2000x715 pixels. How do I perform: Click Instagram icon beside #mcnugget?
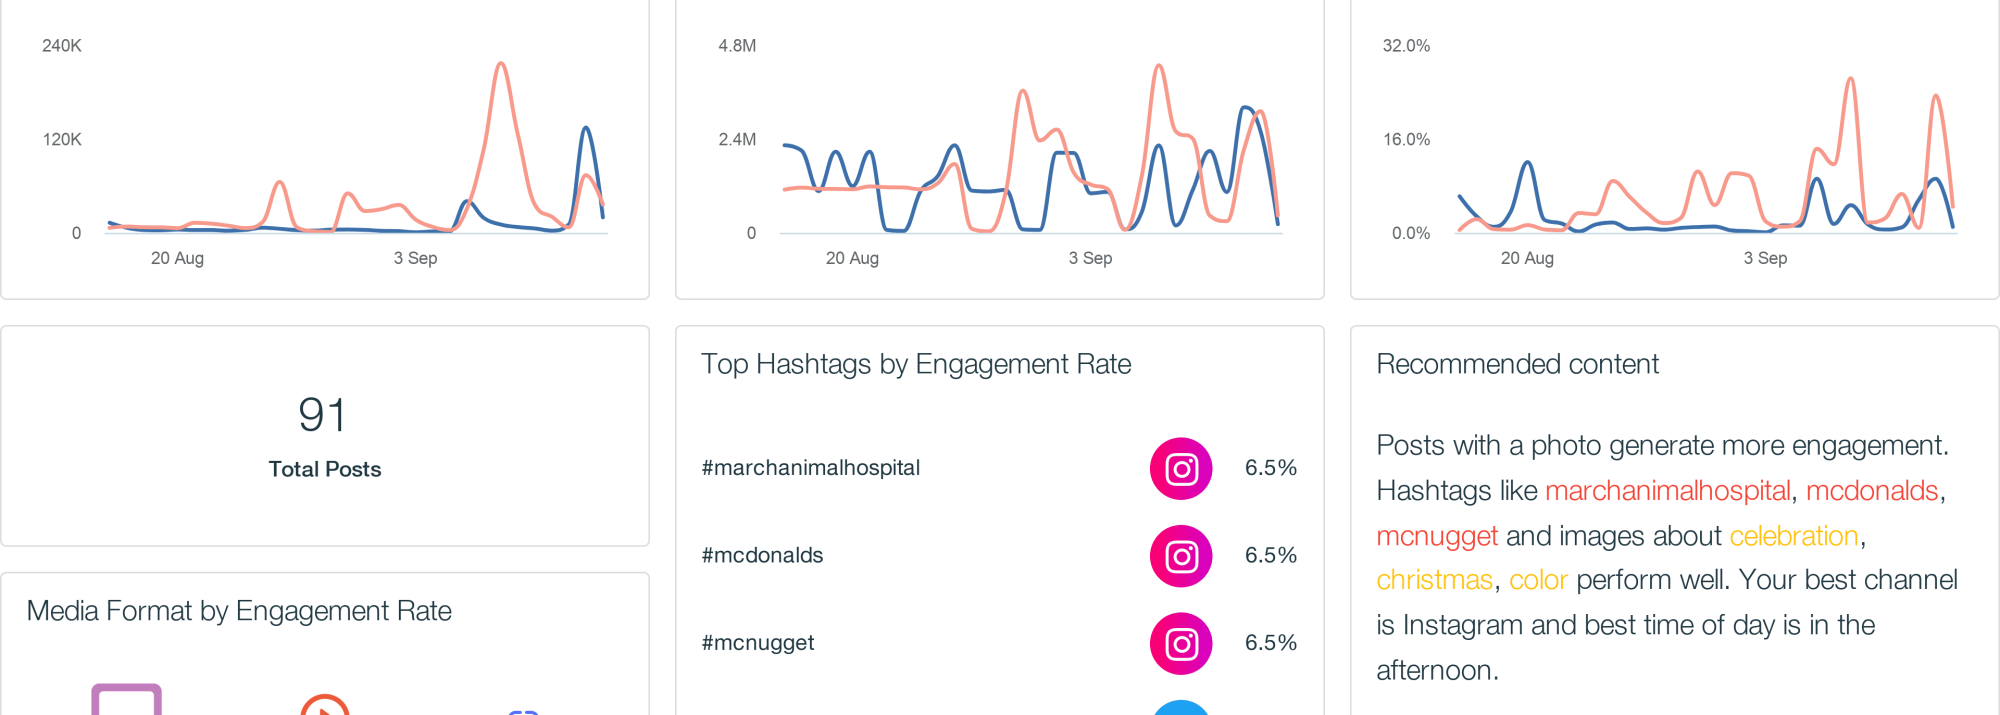[x=1181, y=644]
